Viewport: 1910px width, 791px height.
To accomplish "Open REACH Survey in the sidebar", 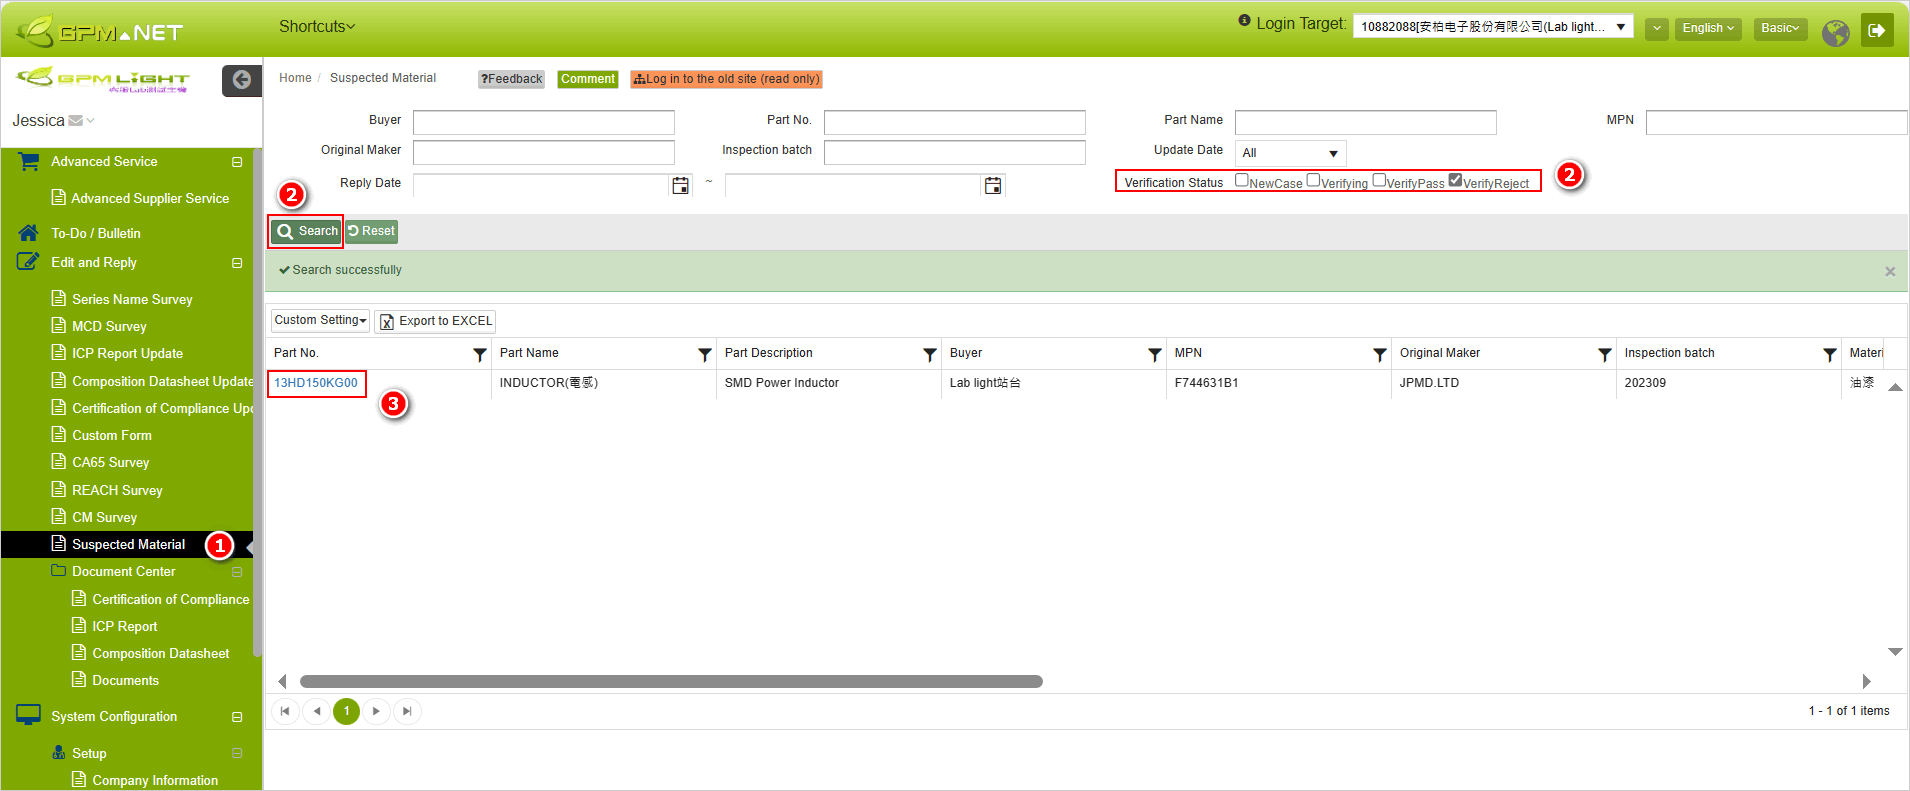I will pos(117,490).
